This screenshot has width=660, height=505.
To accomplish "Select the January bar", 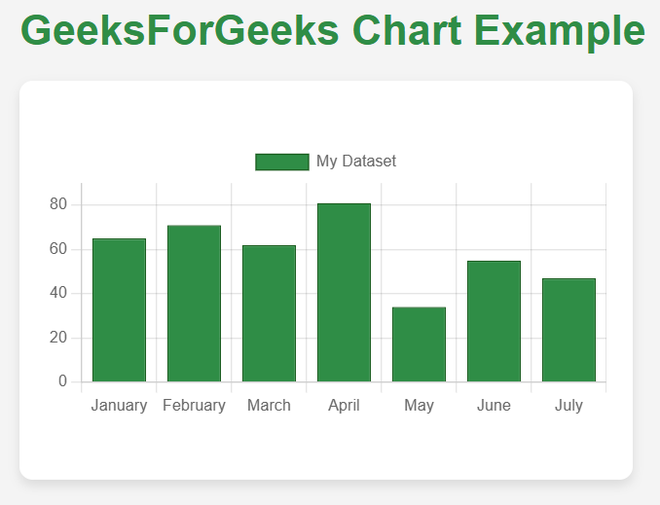I will point(119,310).
